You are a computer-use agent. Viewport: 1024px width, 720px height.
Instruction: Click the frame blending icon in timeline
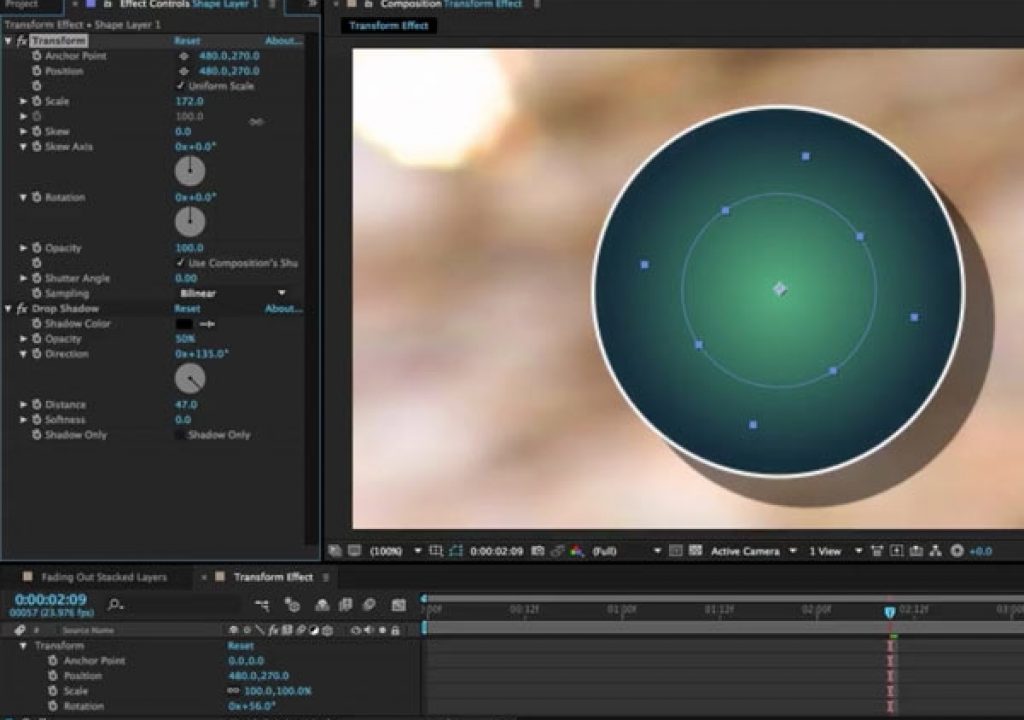[345, 605]
